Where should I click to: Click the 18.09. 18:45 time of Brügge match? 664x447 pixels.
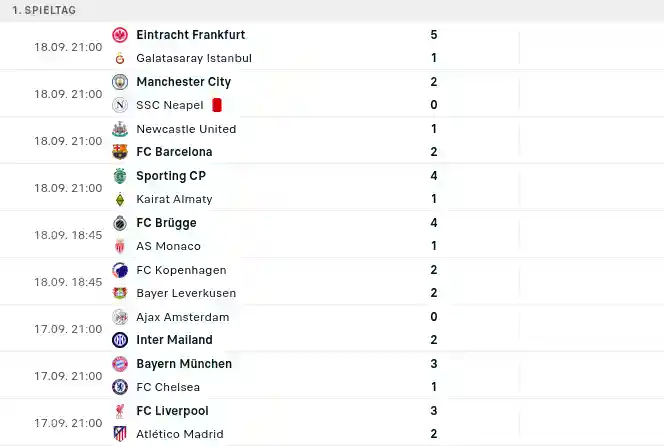[x=68, y=235]
